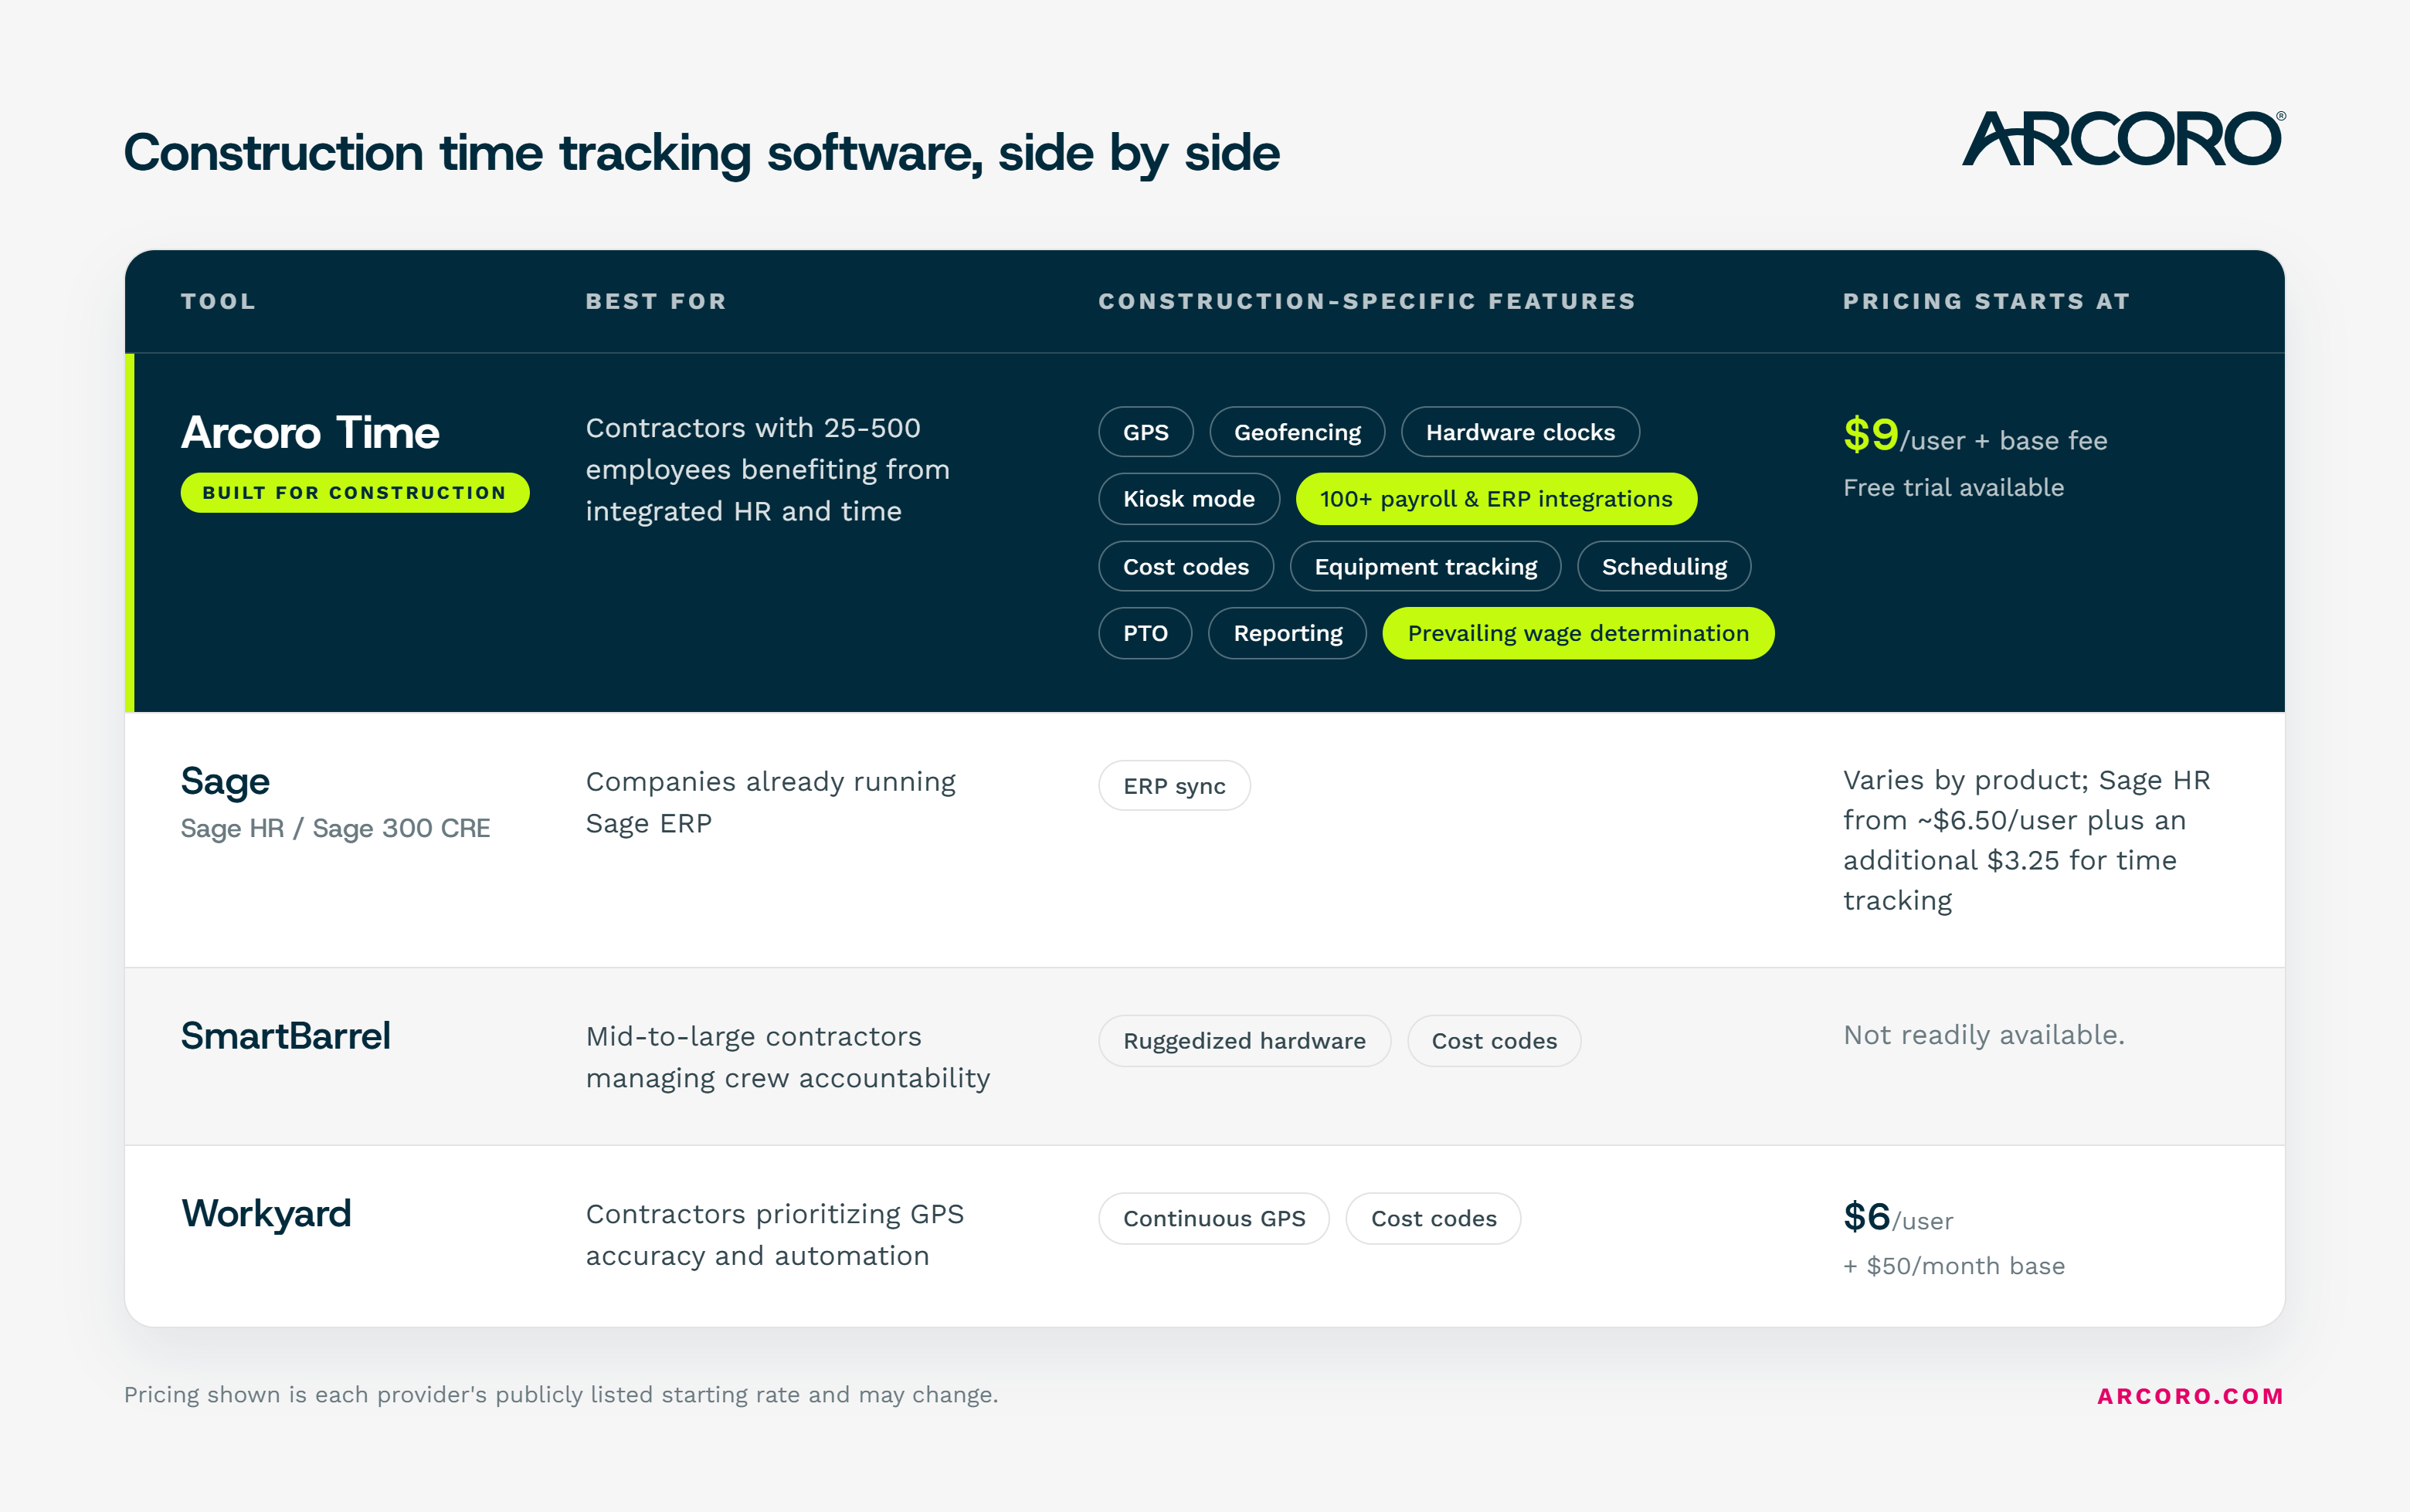Click the 'Varies by product' Sage pricing text

coord(2026,840)
